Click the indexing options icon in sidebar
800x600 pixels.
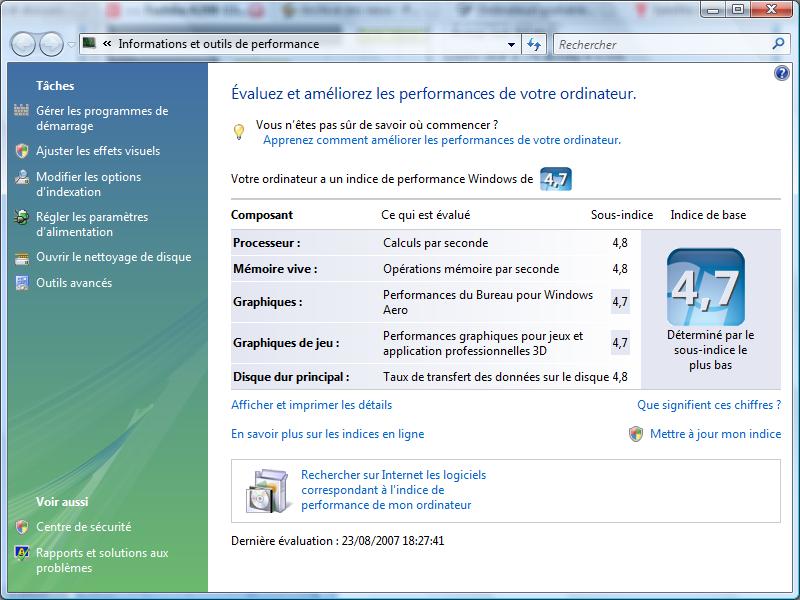point(22,177)
